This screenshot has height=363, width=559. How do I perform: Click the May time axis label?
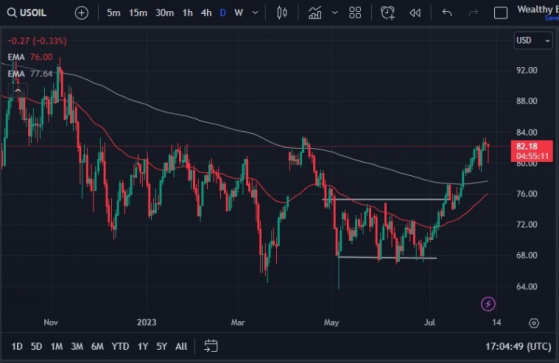331,322
